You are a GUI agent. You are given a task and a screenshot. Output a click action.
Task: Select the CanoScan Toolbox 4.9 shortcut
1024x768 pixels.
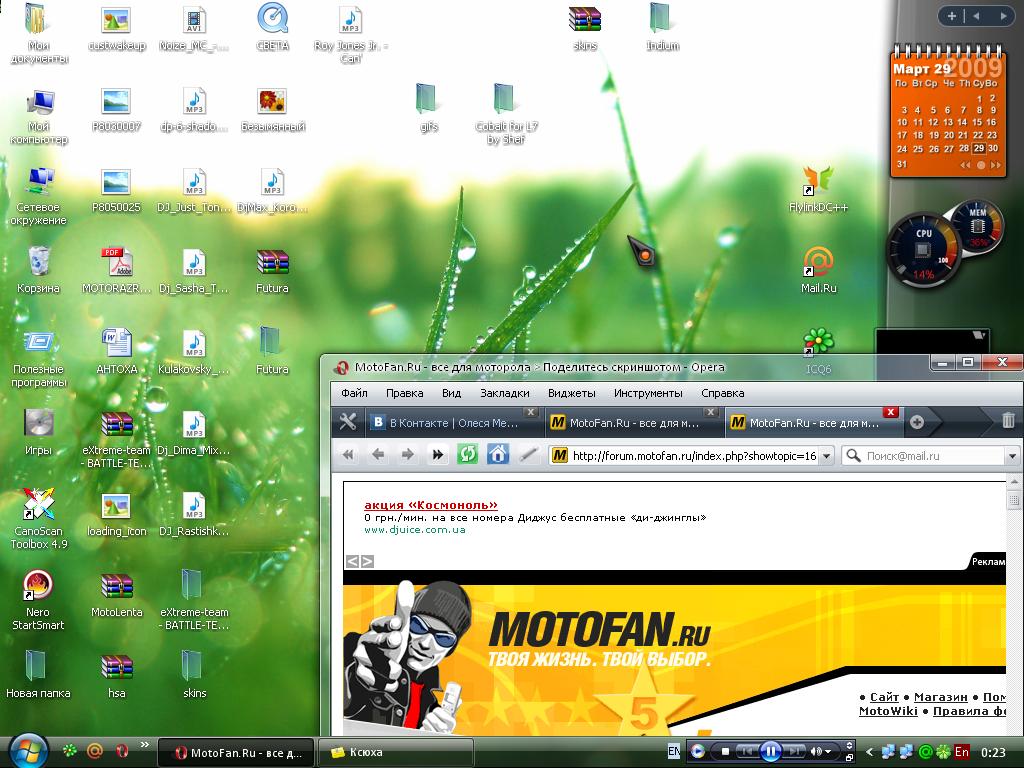(39, 520)
